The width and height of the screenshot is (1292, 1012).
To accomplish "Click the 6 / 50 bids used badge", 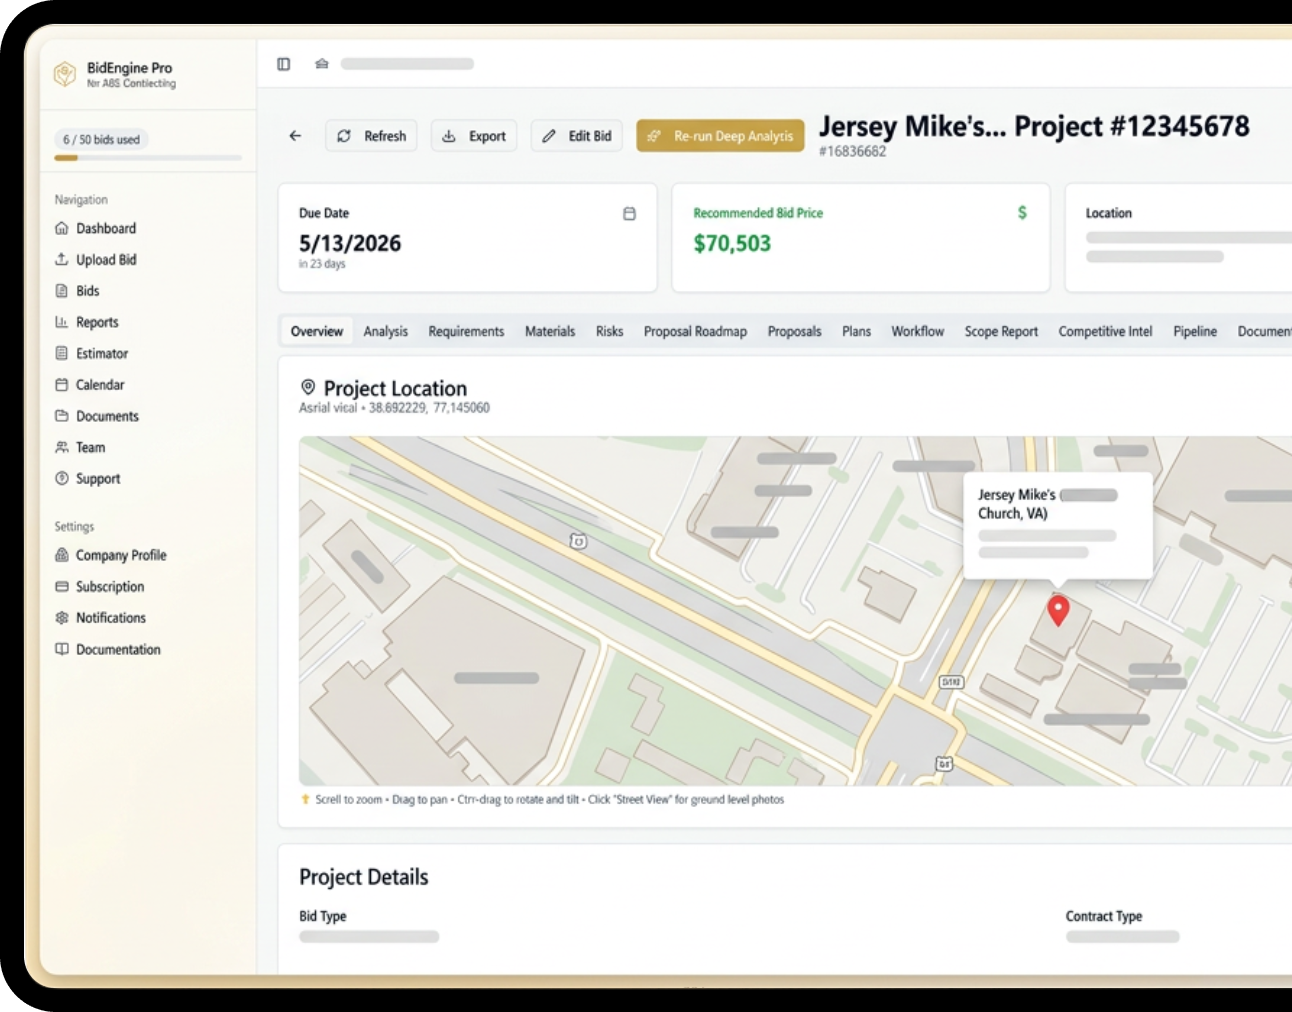I will tap(101, 140).
